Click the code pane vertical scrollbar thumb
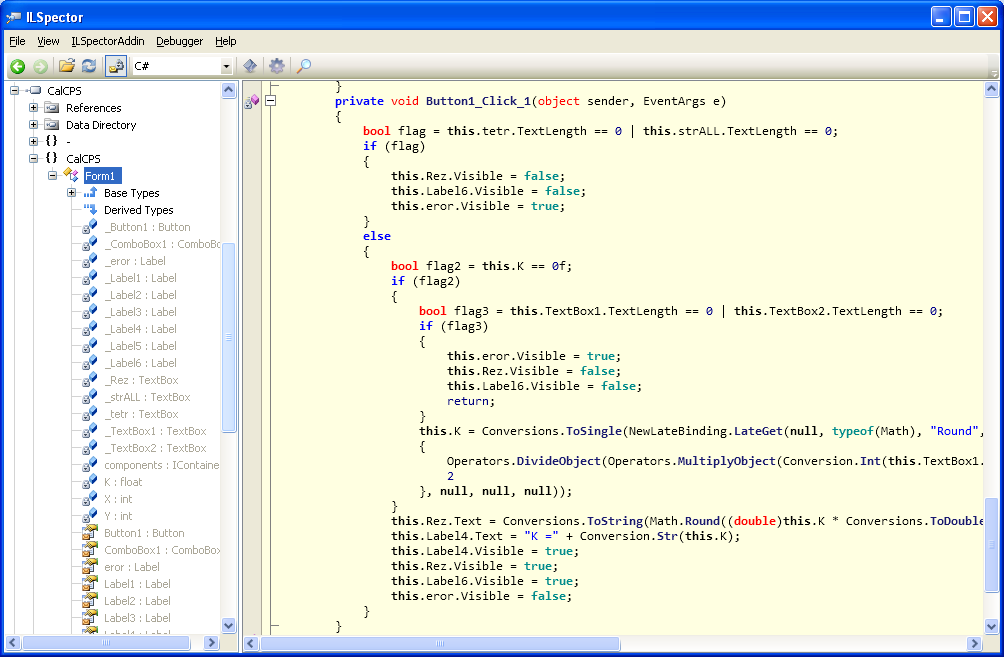This screenshot has width=1004, height=657. coord(991,545)
